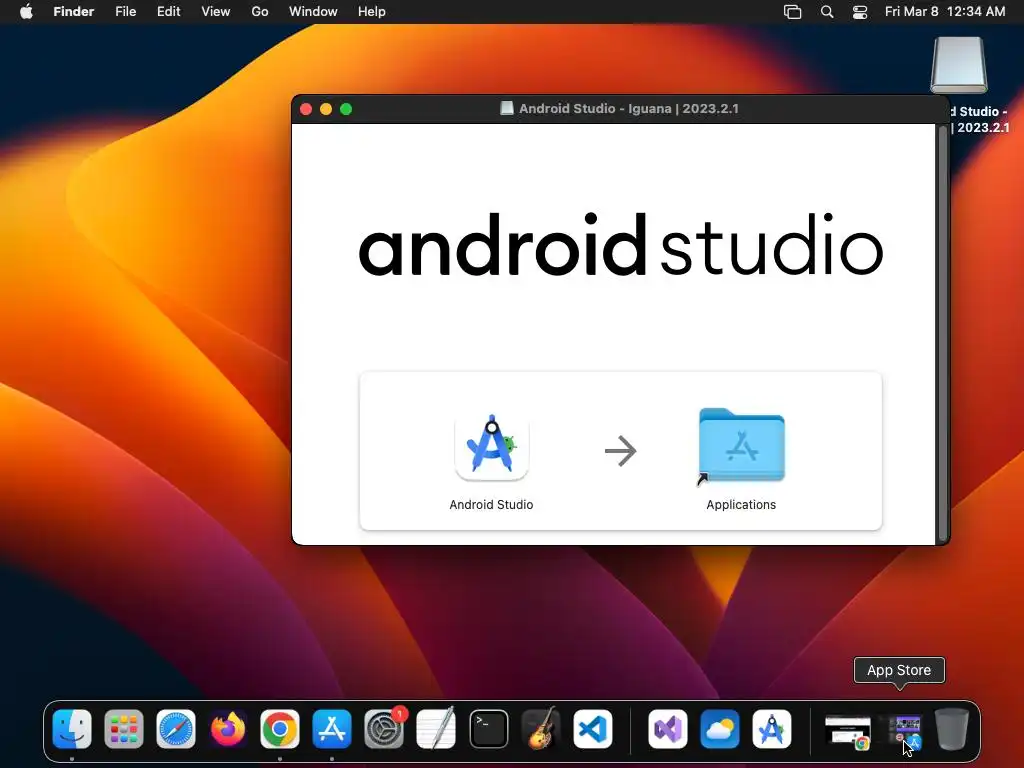Launch Visual Studio Code from the Dock
Viewport: 1024px width, 768px height.
(x=593, y=728)
